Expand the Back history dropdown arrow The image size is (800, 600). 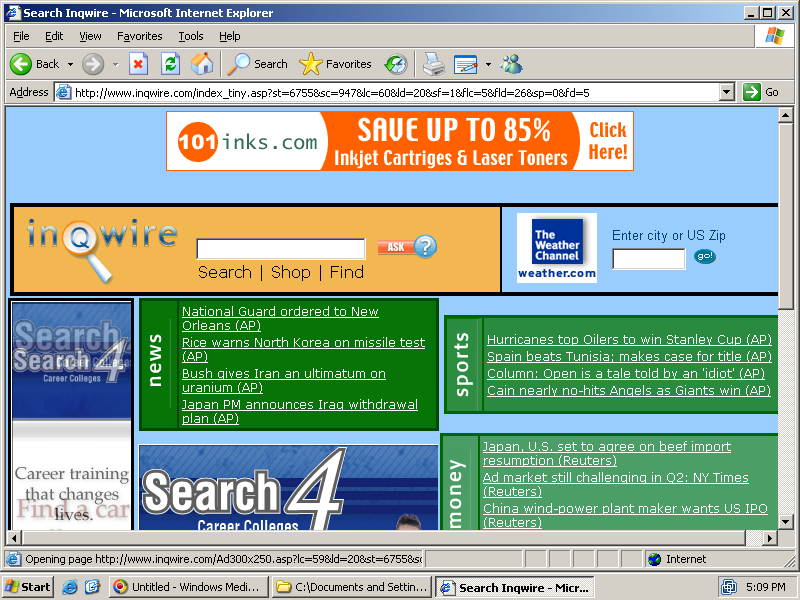[70, 64]
